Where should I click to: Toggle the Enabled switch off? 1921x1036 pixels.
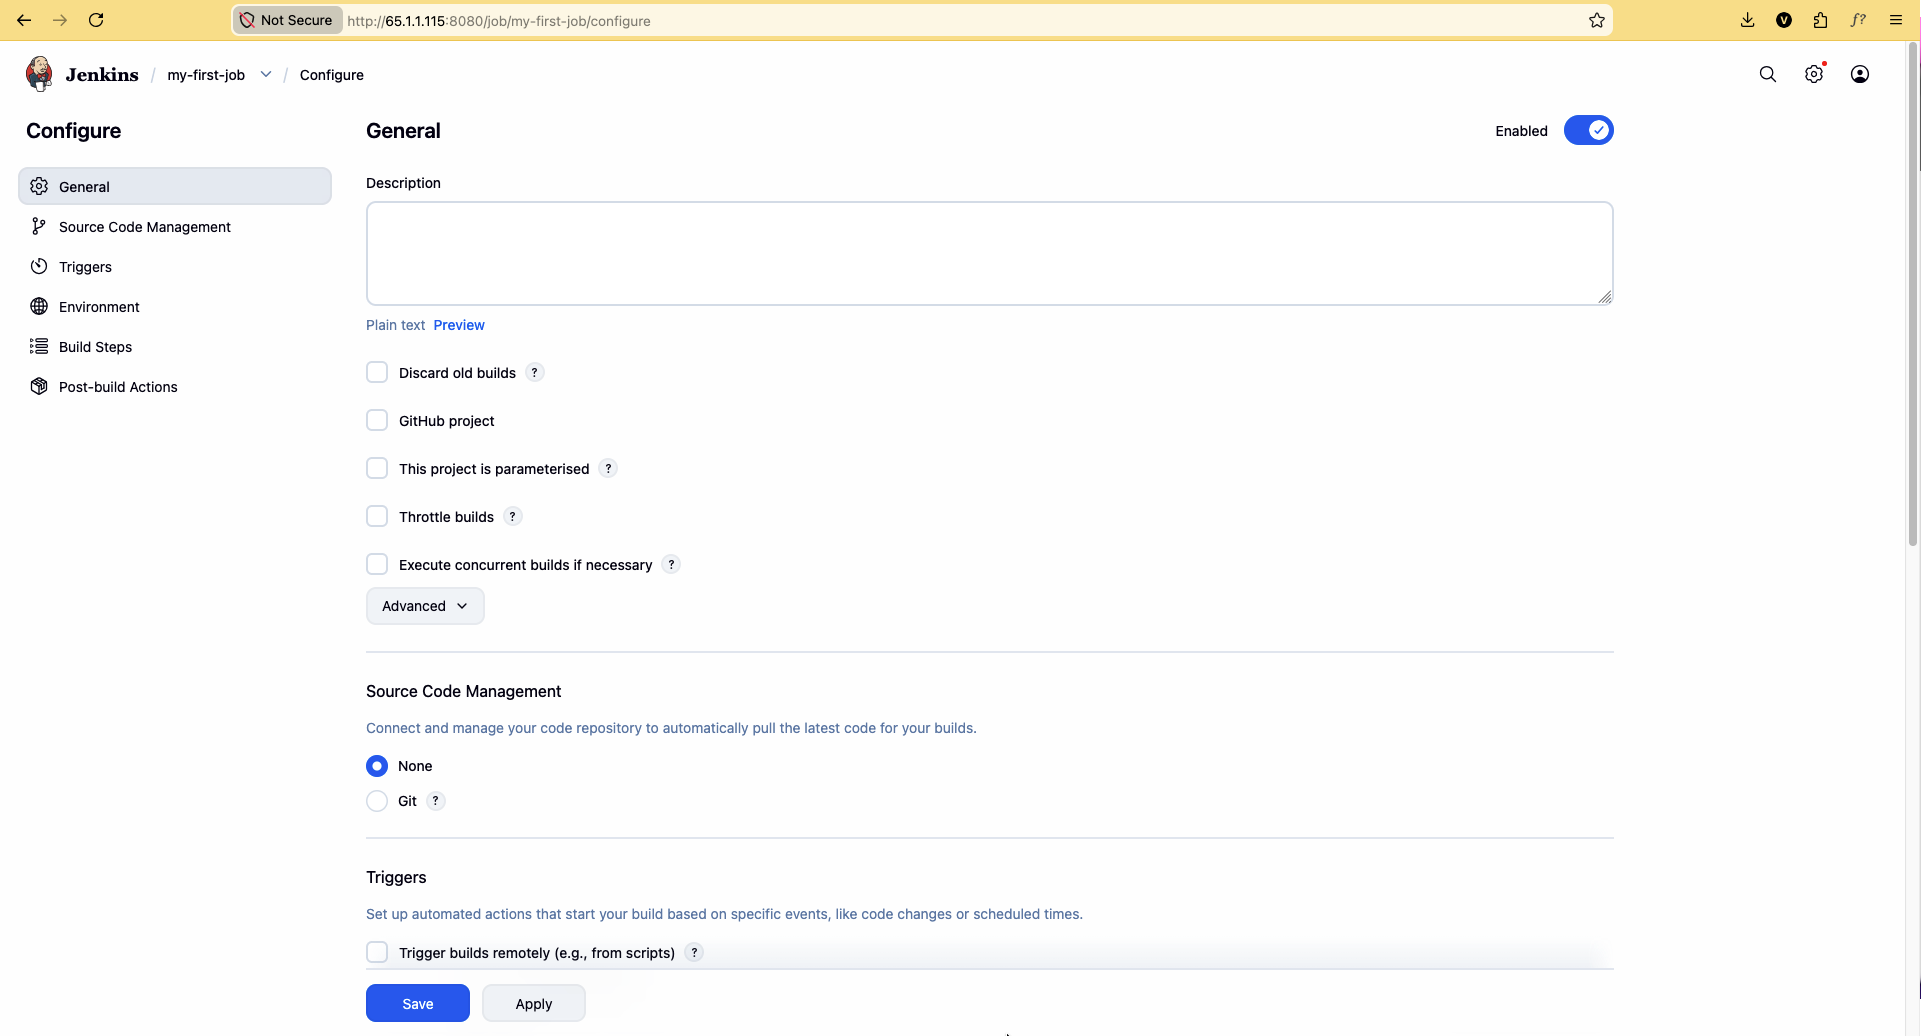1588,130
